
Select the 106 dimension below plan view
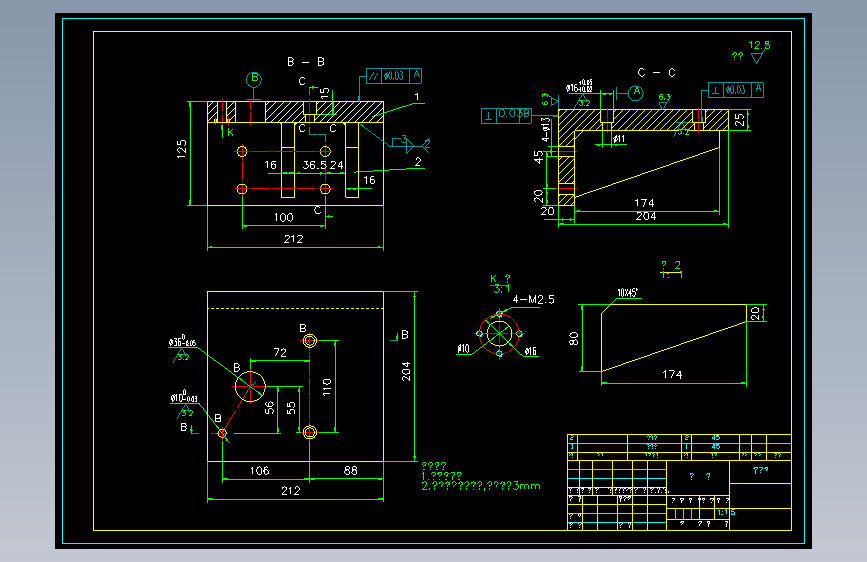pyautogui.click(x=259, y=471)
